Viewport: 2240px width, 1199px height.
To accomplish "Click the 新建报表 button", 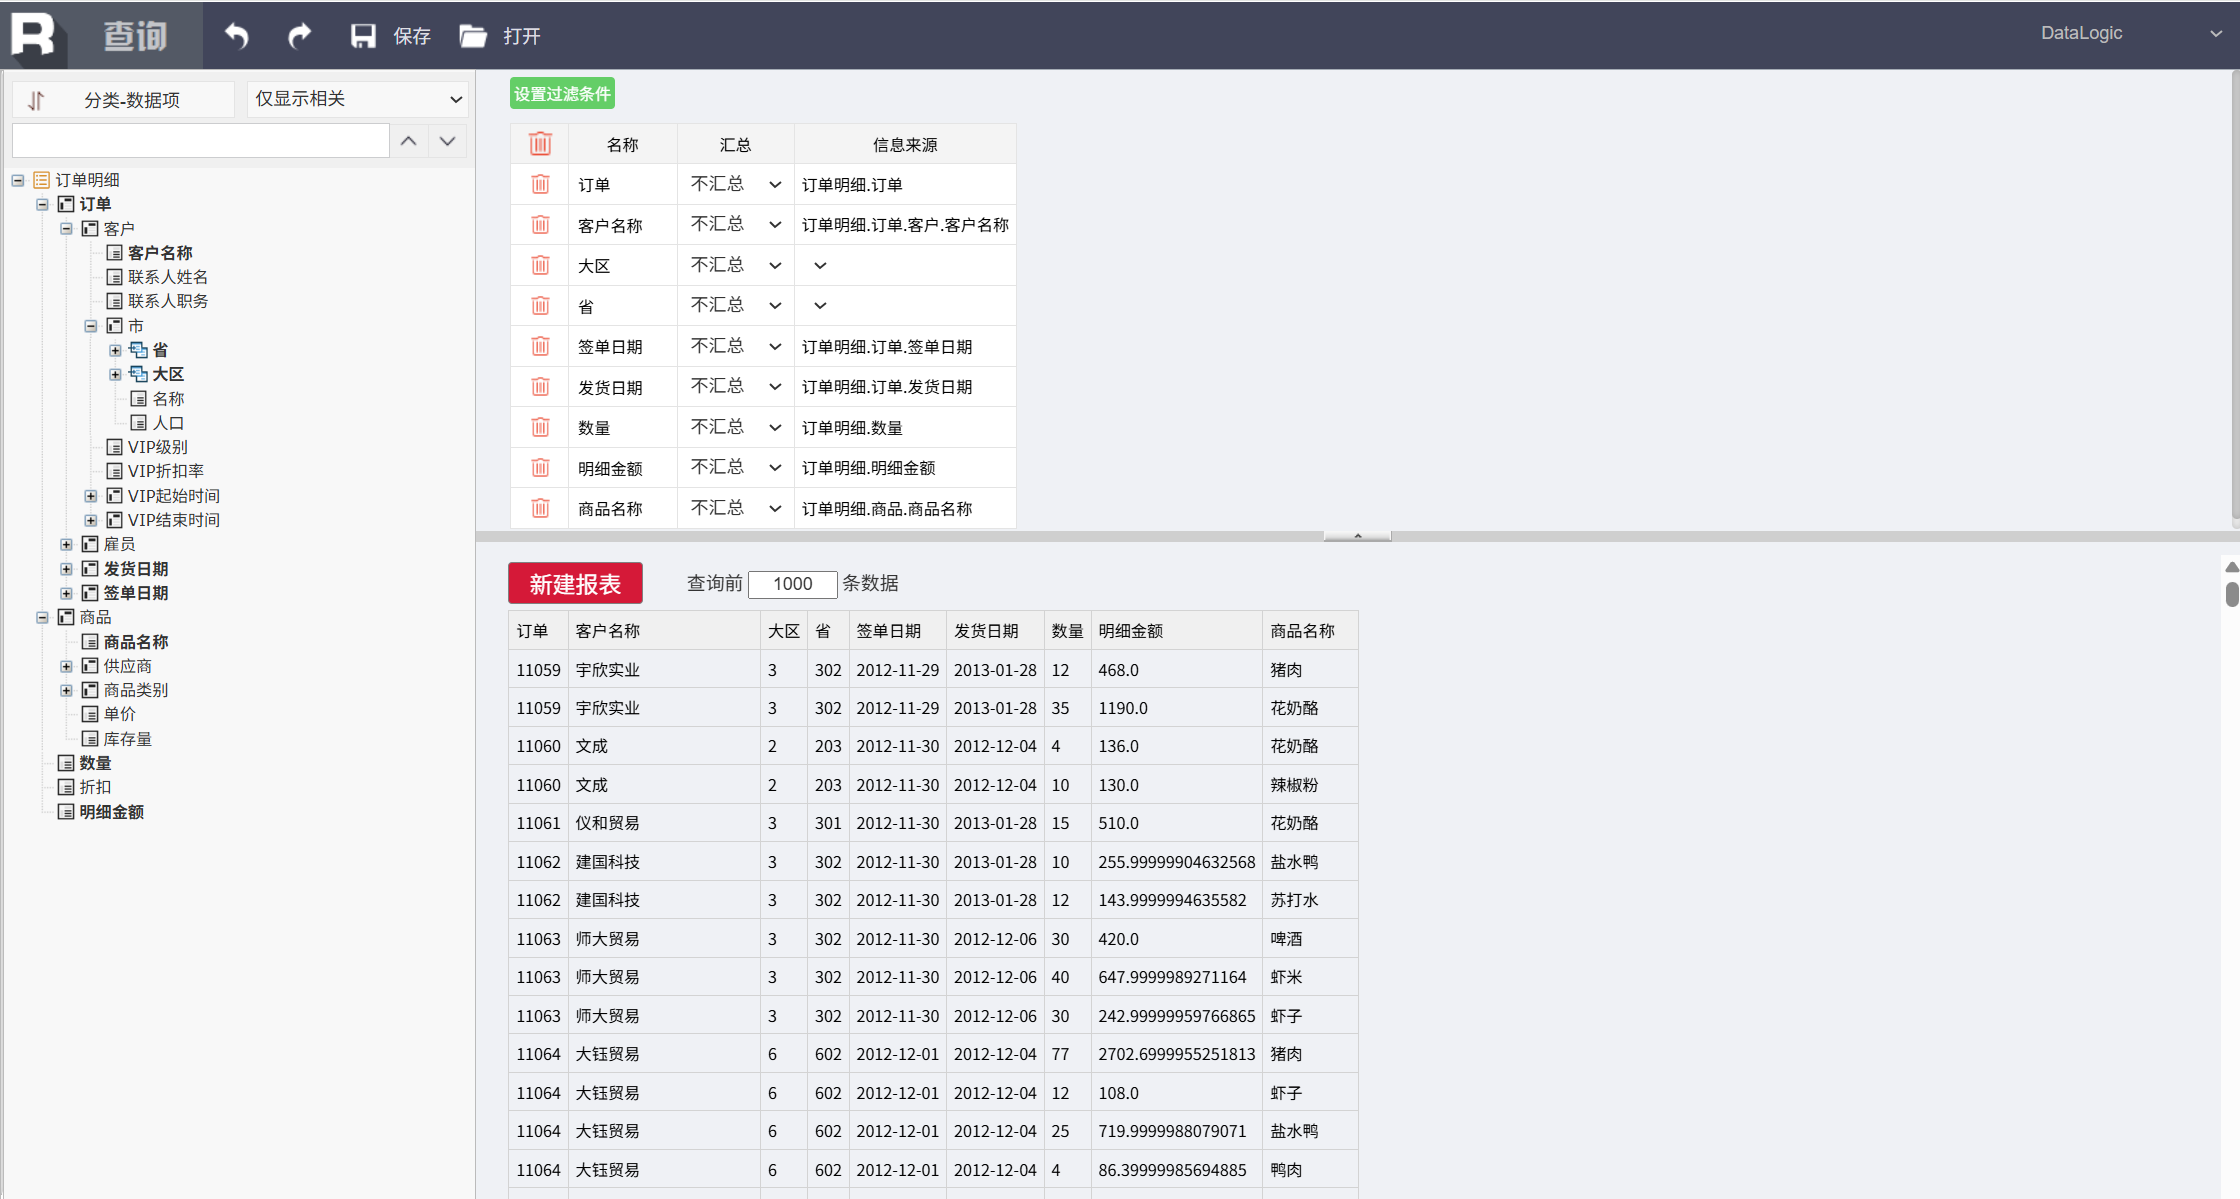I will point(575,584).
